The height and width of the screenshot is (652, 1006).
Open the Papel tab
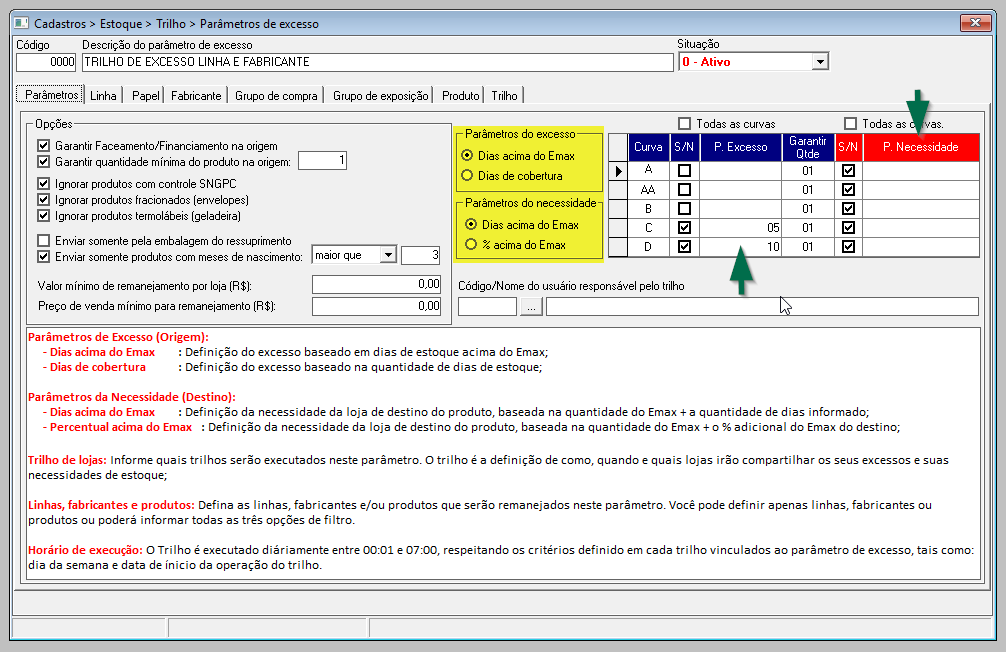tap(146, 96)
